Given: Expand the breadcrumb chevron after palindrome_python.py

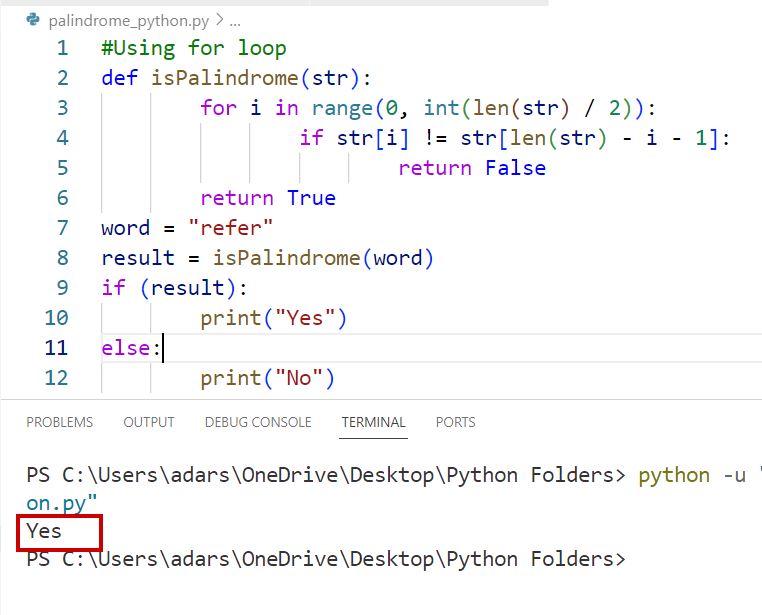Looking at the screenshot, I should pos(220,20).
